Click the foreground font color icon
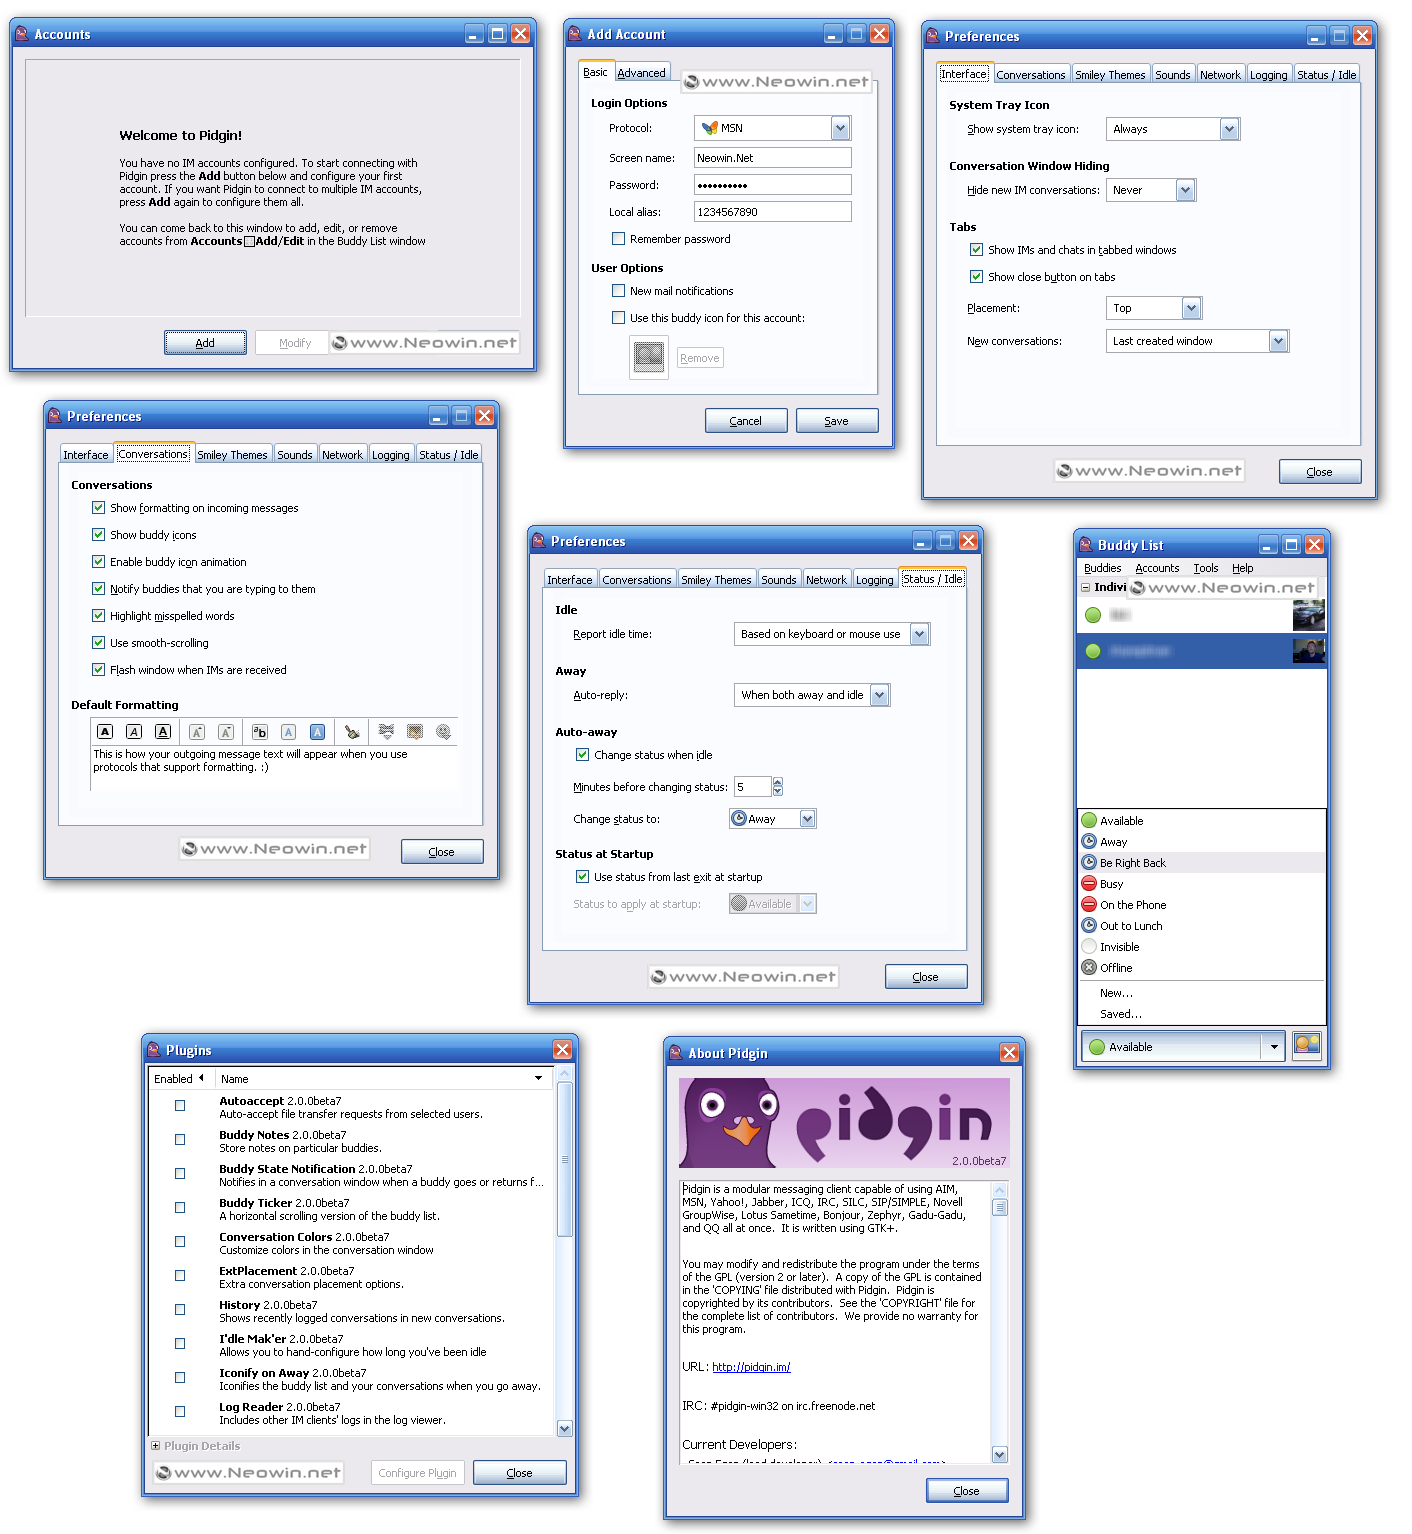 (x=288, y=732)
